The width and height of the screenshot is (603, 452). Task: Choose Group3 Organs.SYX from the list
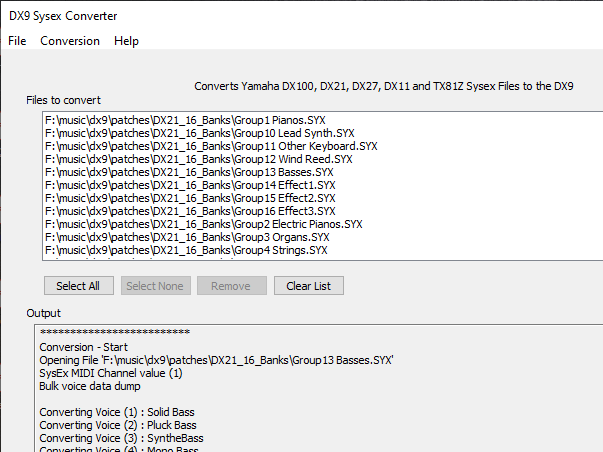(187, 237)
